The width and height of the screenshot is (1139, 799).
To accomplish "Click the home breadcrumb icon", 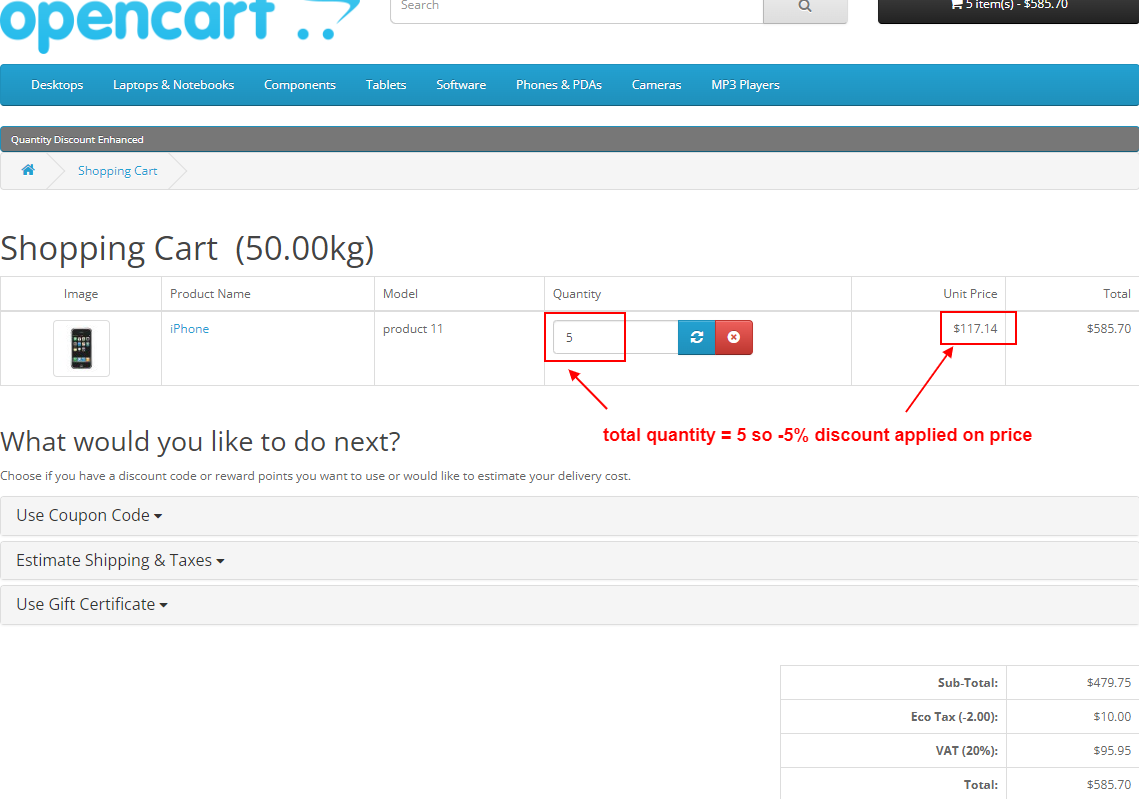I will click(x=28, y=170).
